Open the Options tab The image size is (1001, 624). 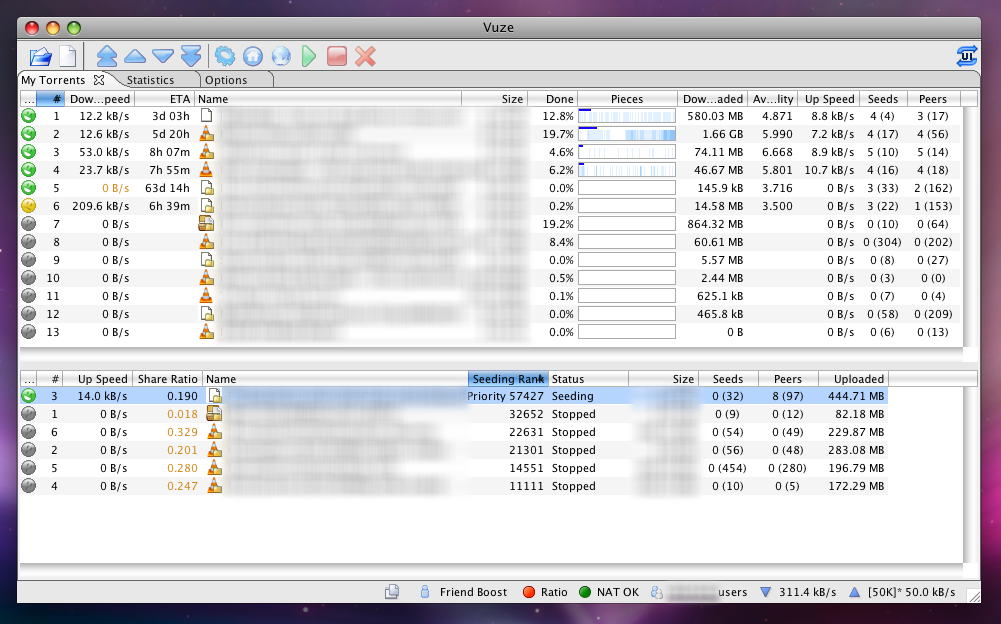(228, 79)
